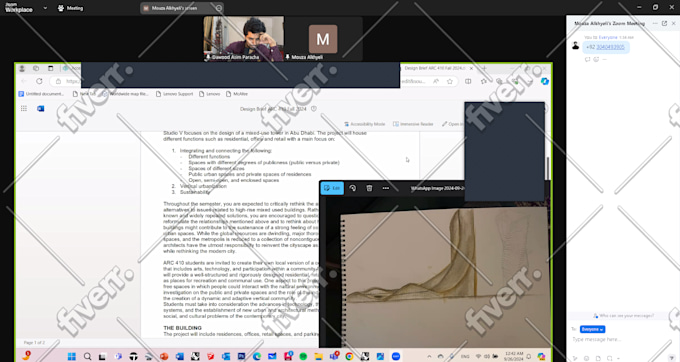Open the Everyone recipient dropdown
Viewport: 680px width, 362px height.
pyautogui.click(x=592, y=329)
